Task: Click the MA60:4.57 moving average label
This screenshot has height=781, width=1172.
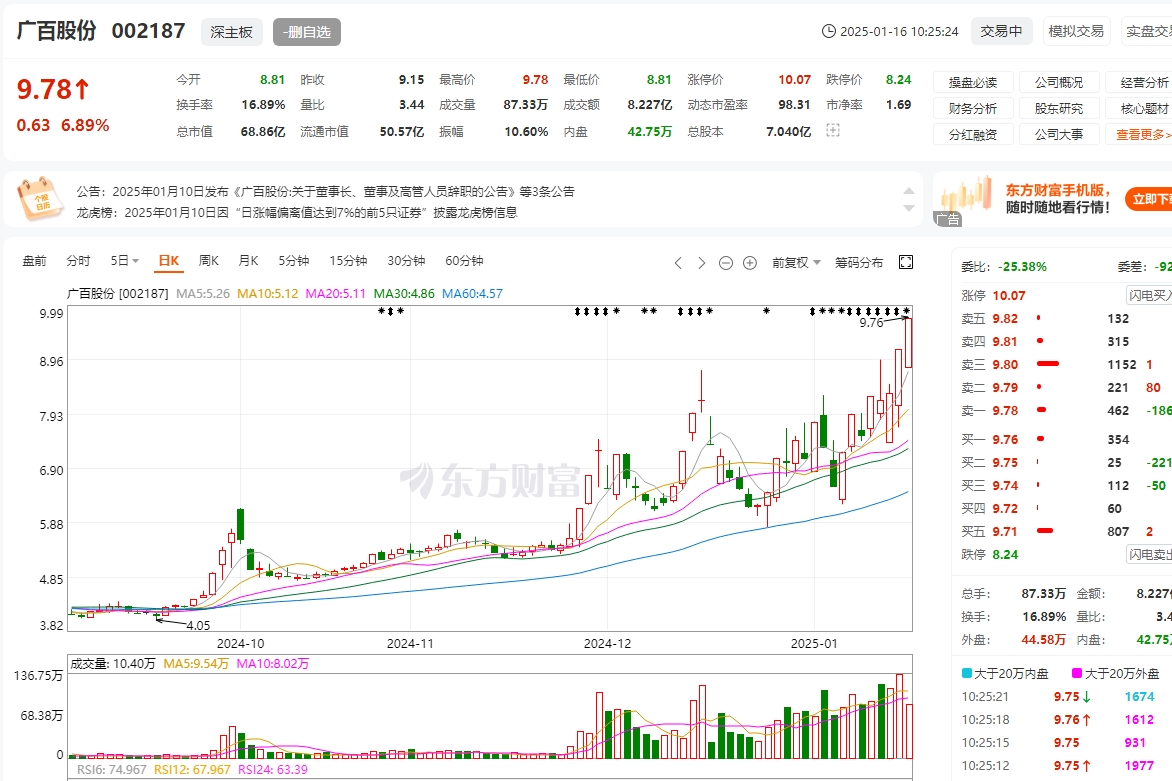Action: pos(472,294)
